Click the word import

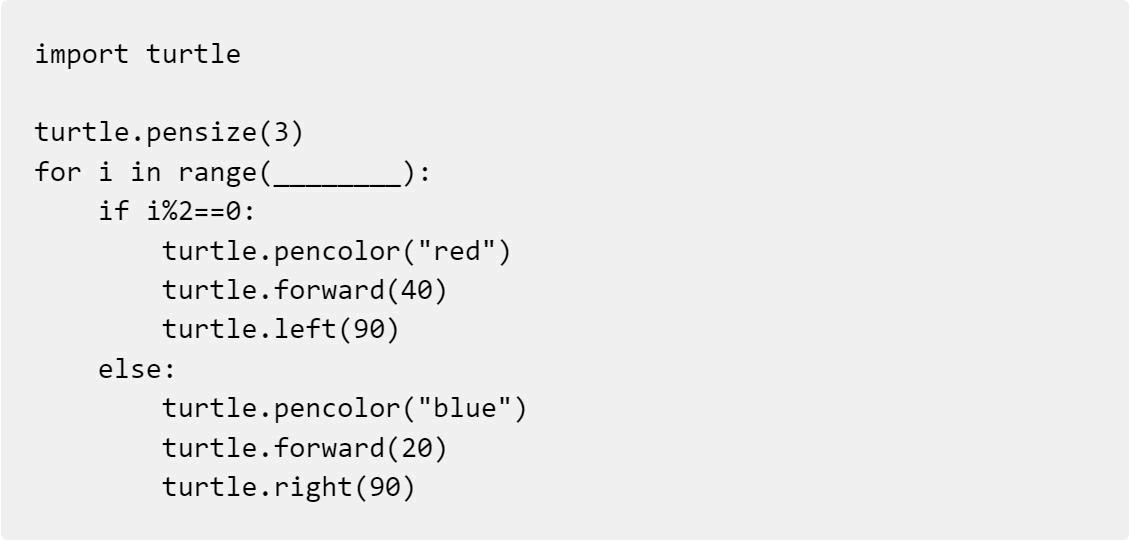coord(82,54)
